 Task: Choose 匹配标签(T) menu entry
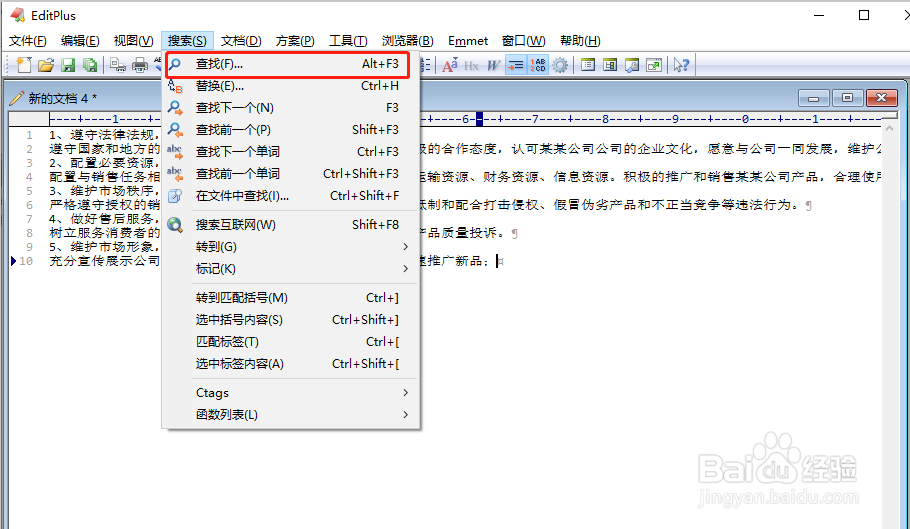coord(291,342)
